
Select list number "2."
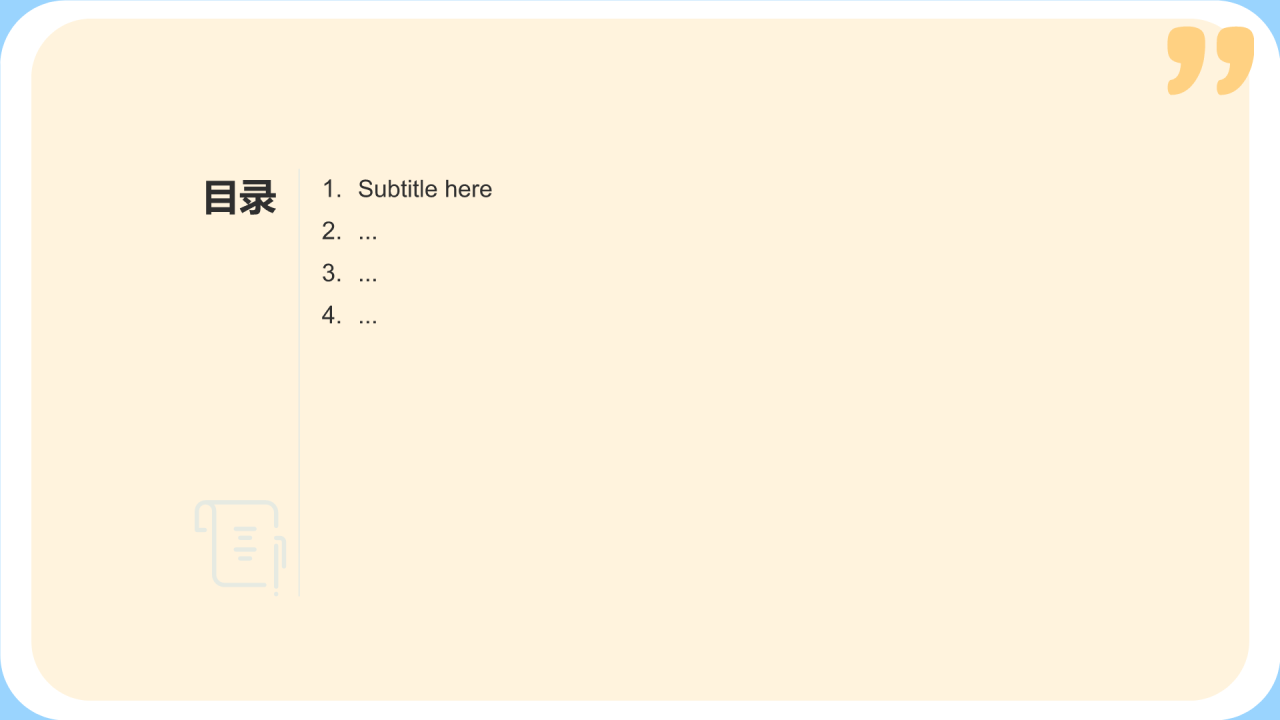332,231
